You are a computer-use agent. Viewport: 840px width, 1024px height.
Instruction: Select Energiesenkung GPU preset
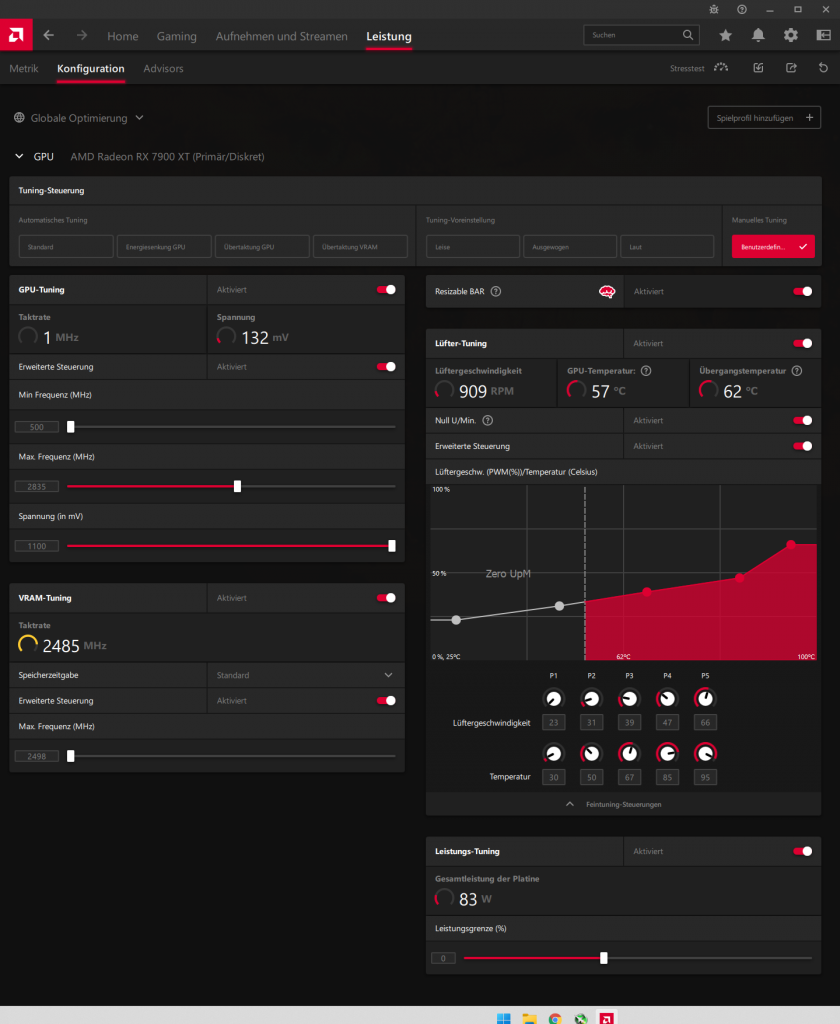tap(164, 247)
